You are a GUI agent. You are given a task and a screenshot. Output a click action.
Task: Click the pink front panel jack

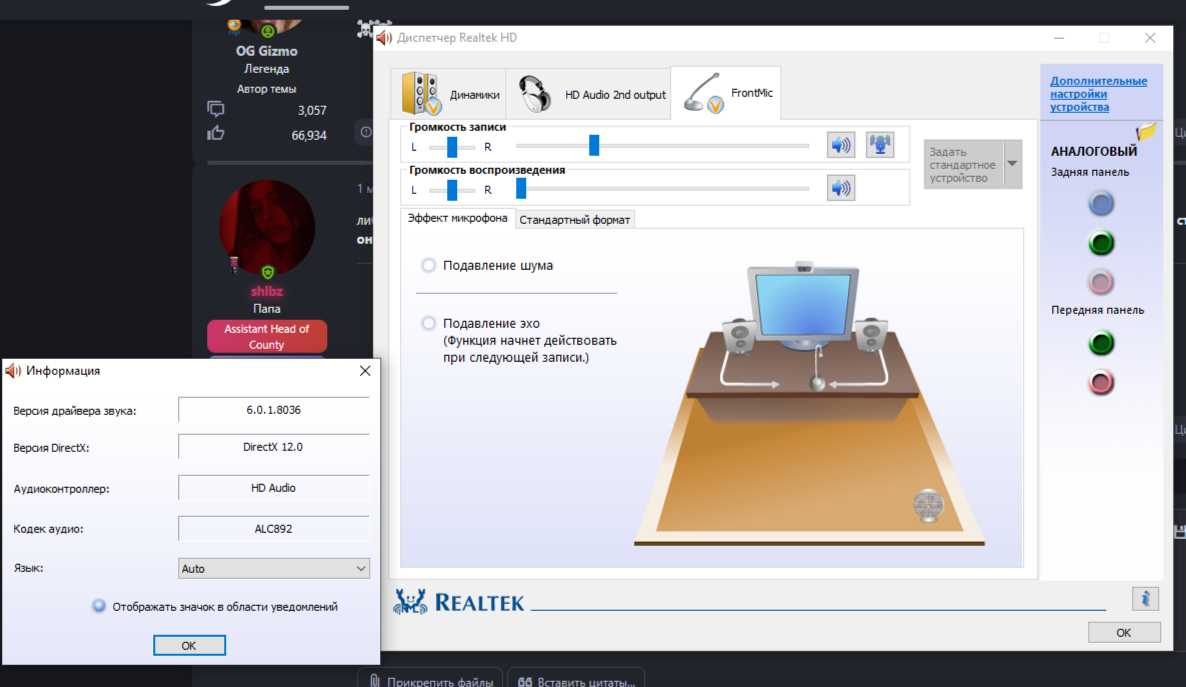tap(1101, 382)
